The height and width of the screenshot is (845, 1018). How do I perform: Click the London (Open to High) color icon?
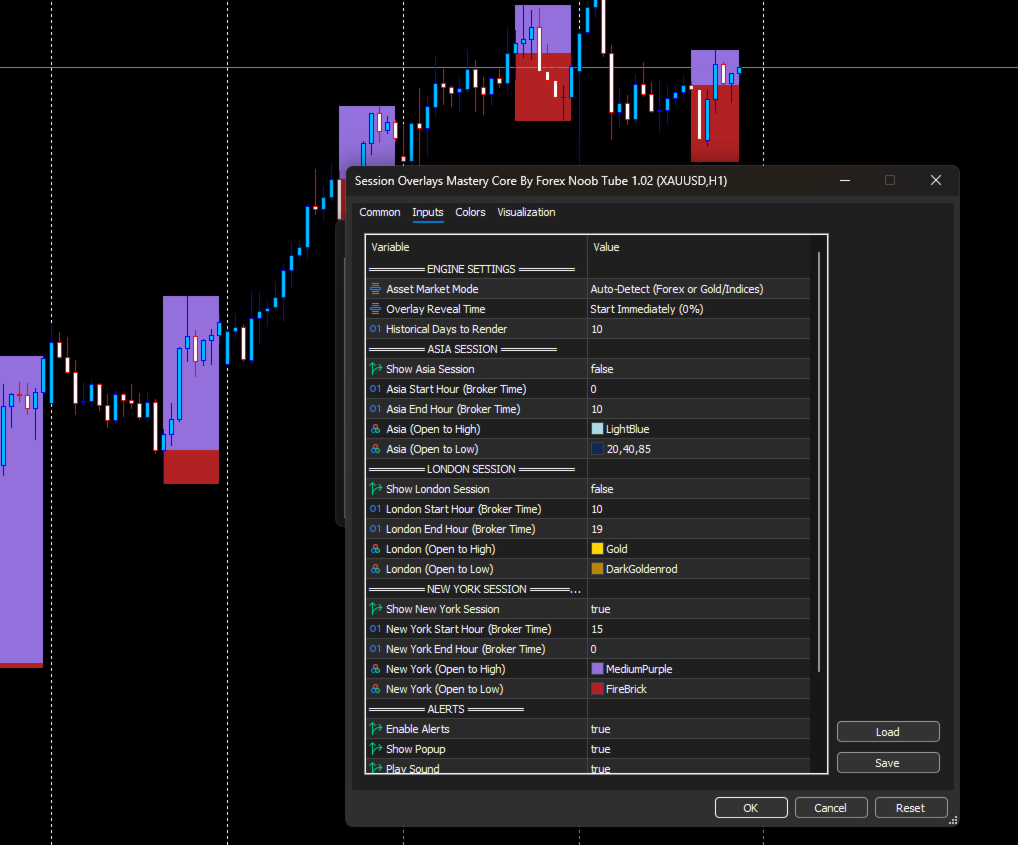pos(375,549)
